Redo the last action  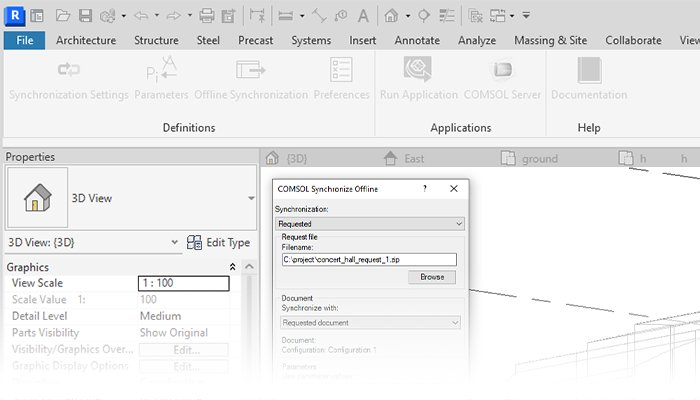[174, 16]
